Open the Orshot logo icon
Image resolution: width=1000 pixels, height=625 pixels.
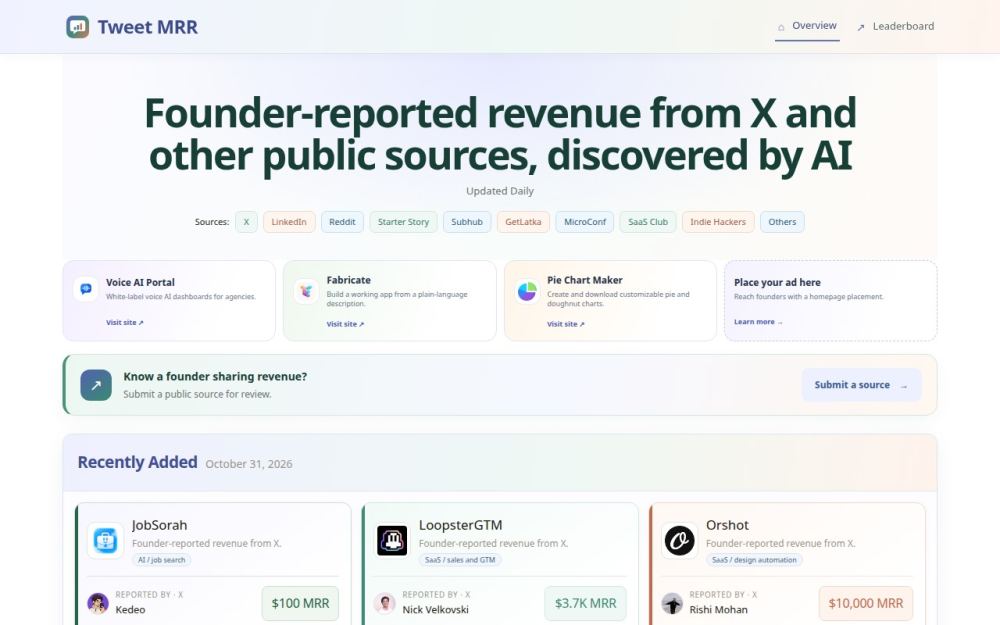(x=679, y=541)
